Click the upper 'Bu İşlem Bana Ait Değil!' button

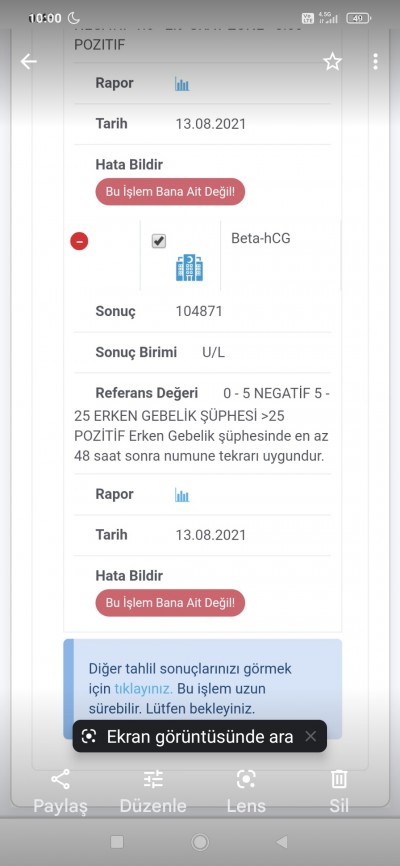[170, 192]
